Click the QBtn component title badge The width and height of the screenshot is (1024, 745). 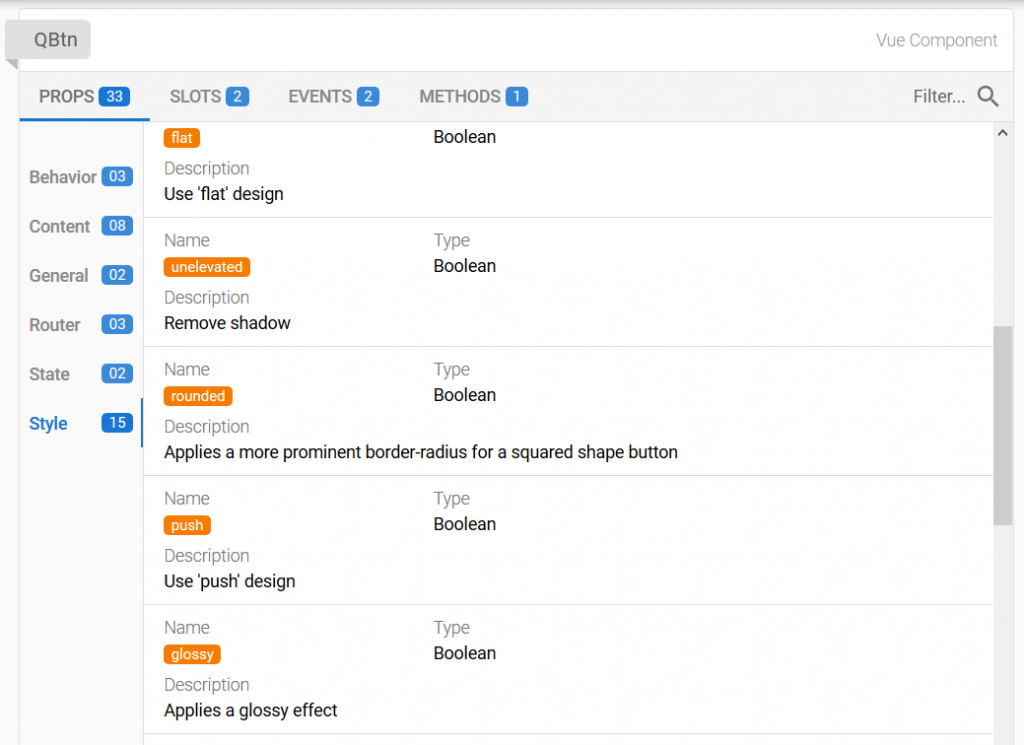pos(55,40)
